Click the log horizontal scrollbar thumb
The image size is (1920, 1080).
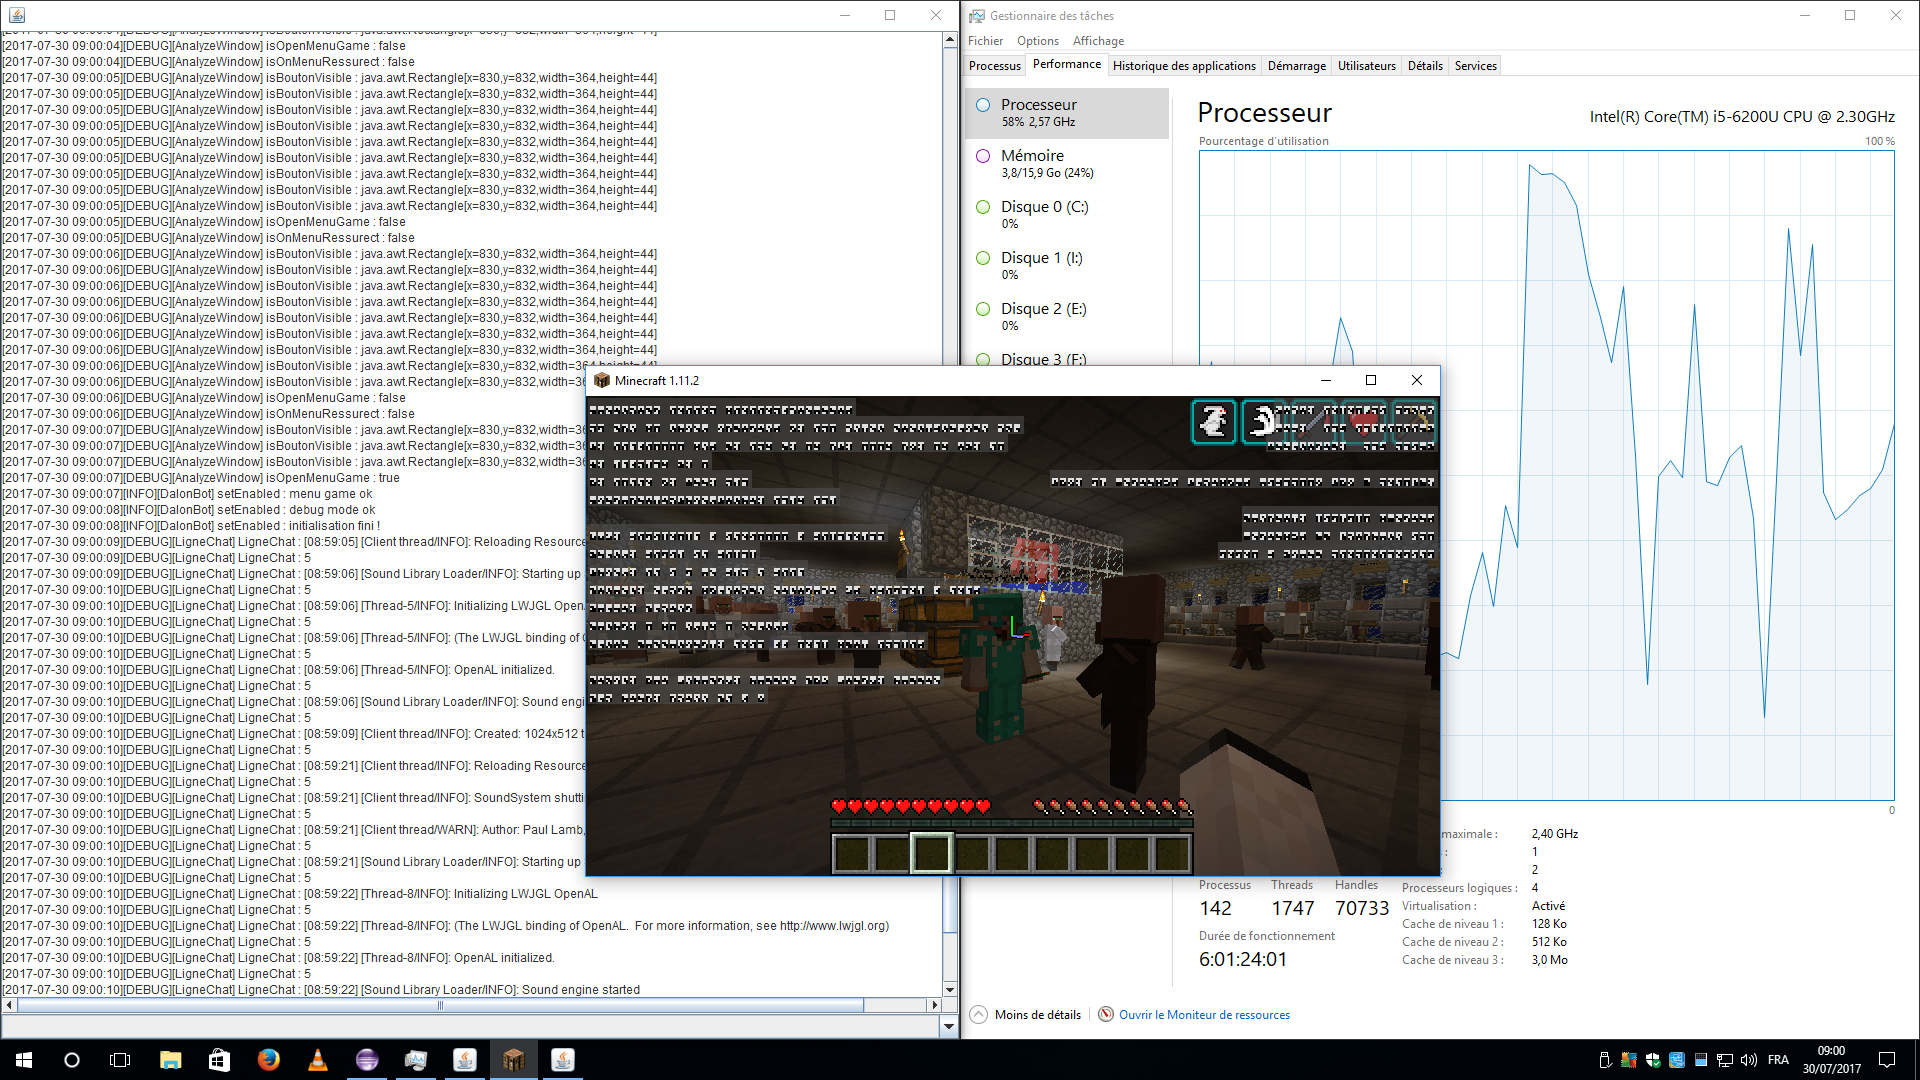[440, 1005]
